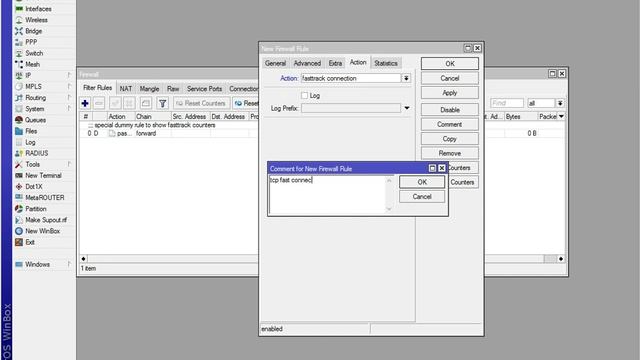Image resolution: width=640 pixels, height=360 pixels.
Task: Open the Service Ports tab
Action: [x=204, y=89]
